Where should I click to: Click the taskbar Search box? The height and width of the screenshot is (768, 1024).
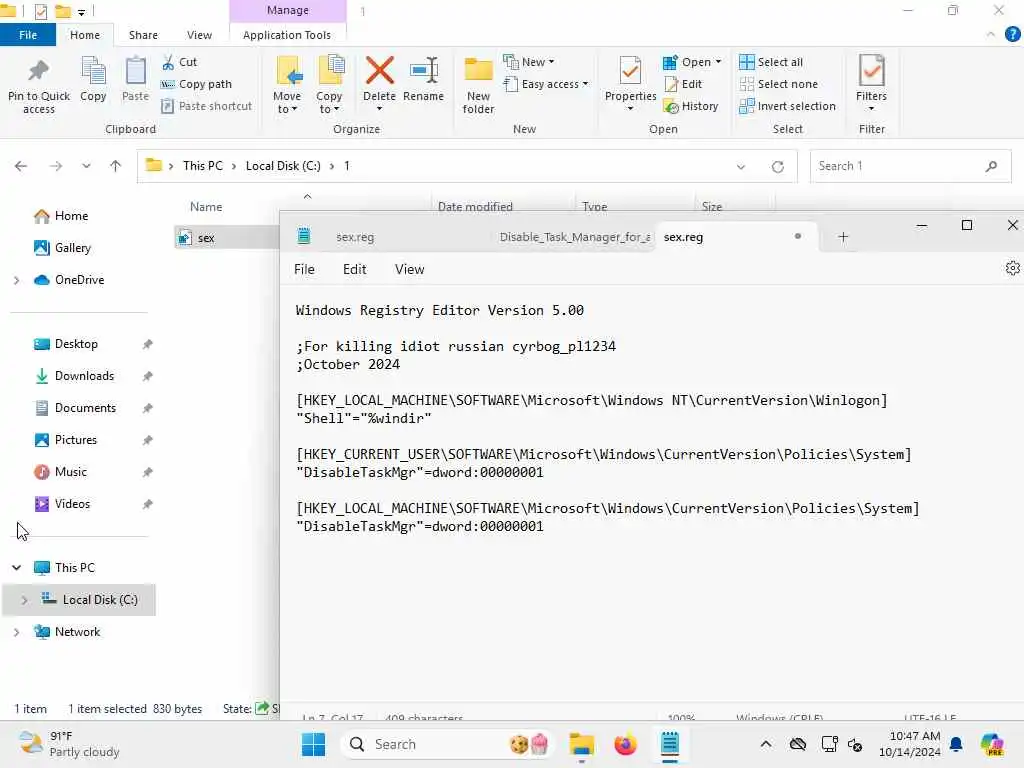point(449,744)
